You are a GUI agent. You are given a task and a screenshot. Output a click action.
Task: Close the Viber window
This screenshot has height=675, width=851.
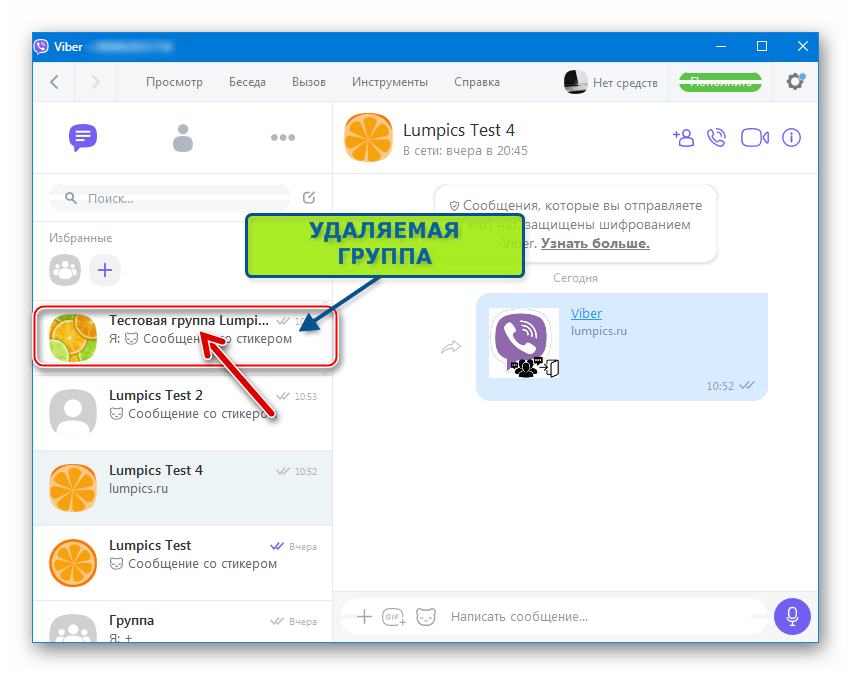[x=803, y=47]
